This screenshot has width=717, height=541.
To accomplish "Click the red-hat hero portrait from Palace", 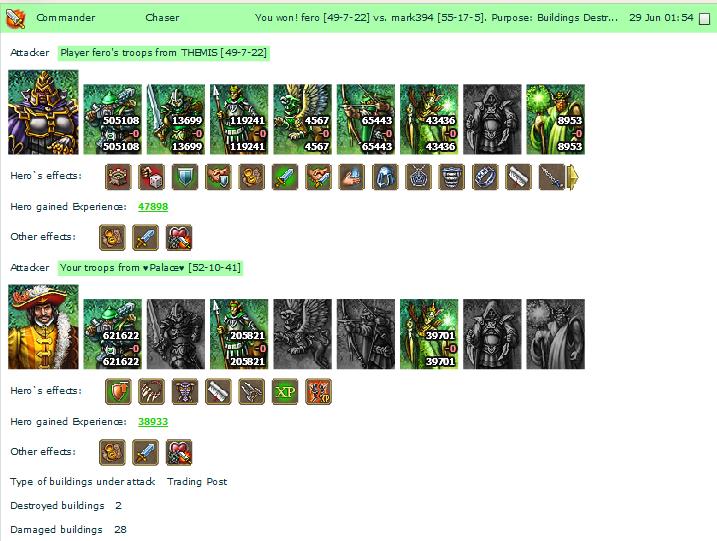I will click(x=43, y=327).
